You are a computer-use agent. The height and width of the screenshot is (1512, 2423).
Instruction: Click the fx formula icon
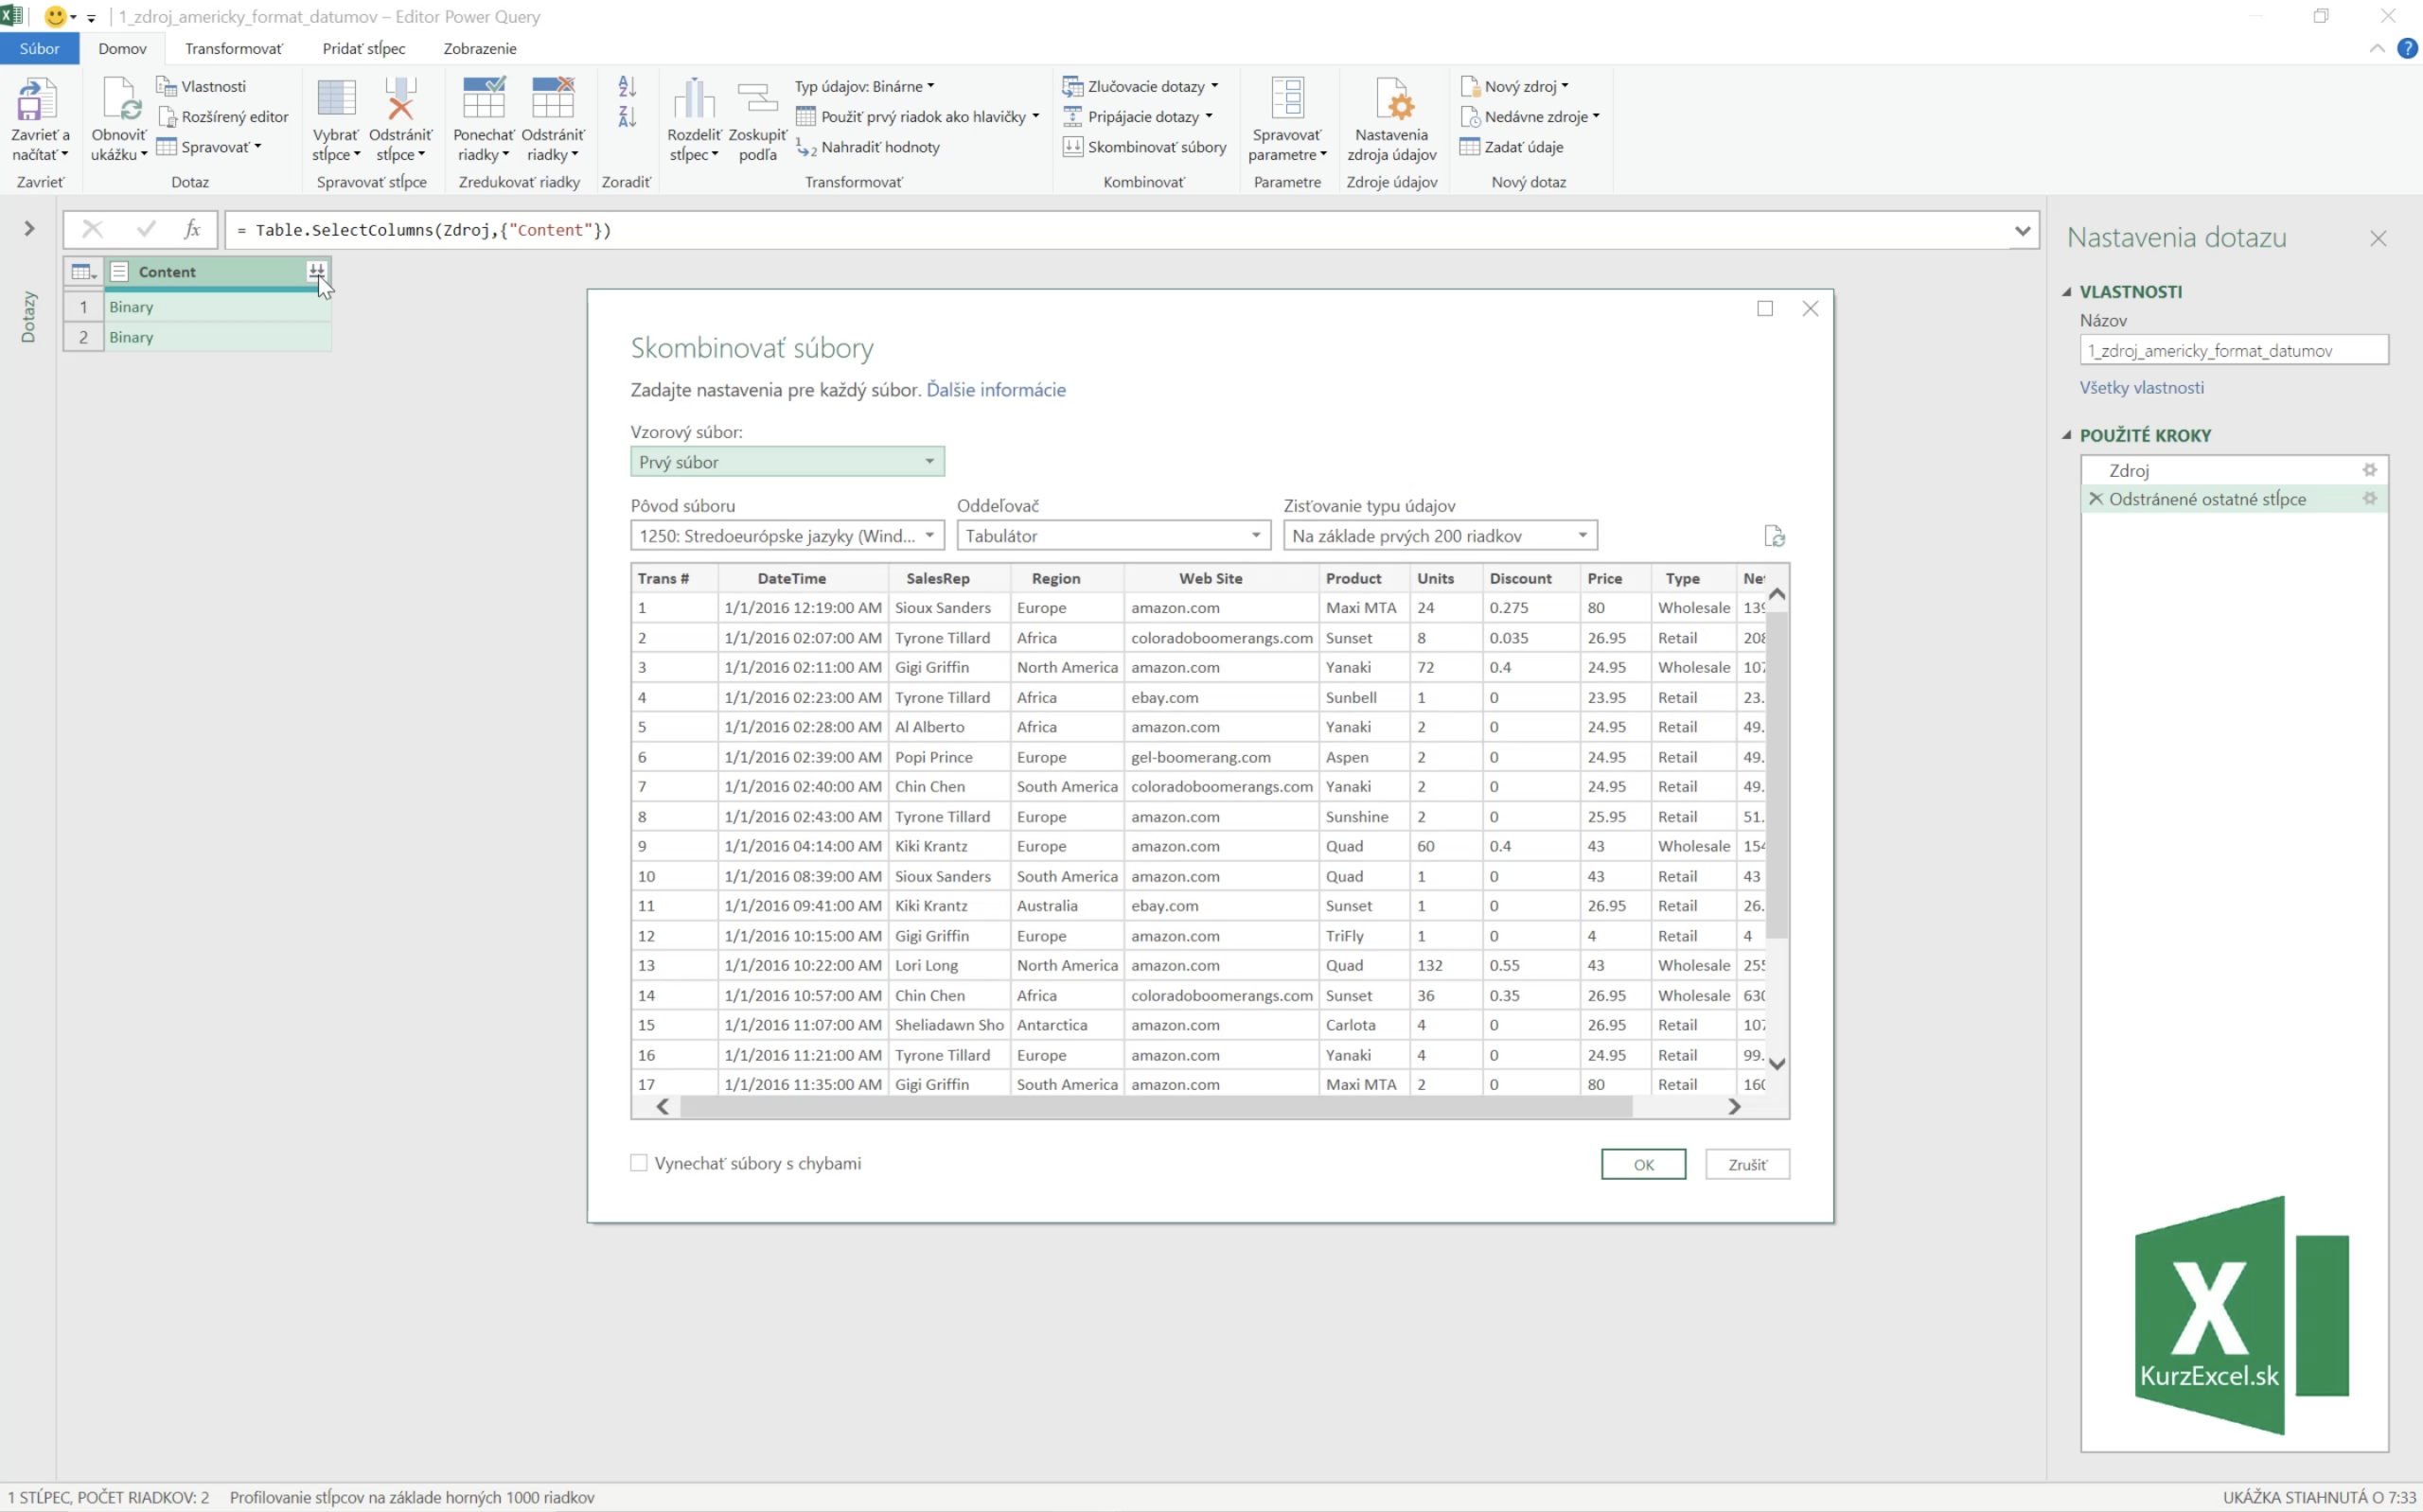click(192, 230)
